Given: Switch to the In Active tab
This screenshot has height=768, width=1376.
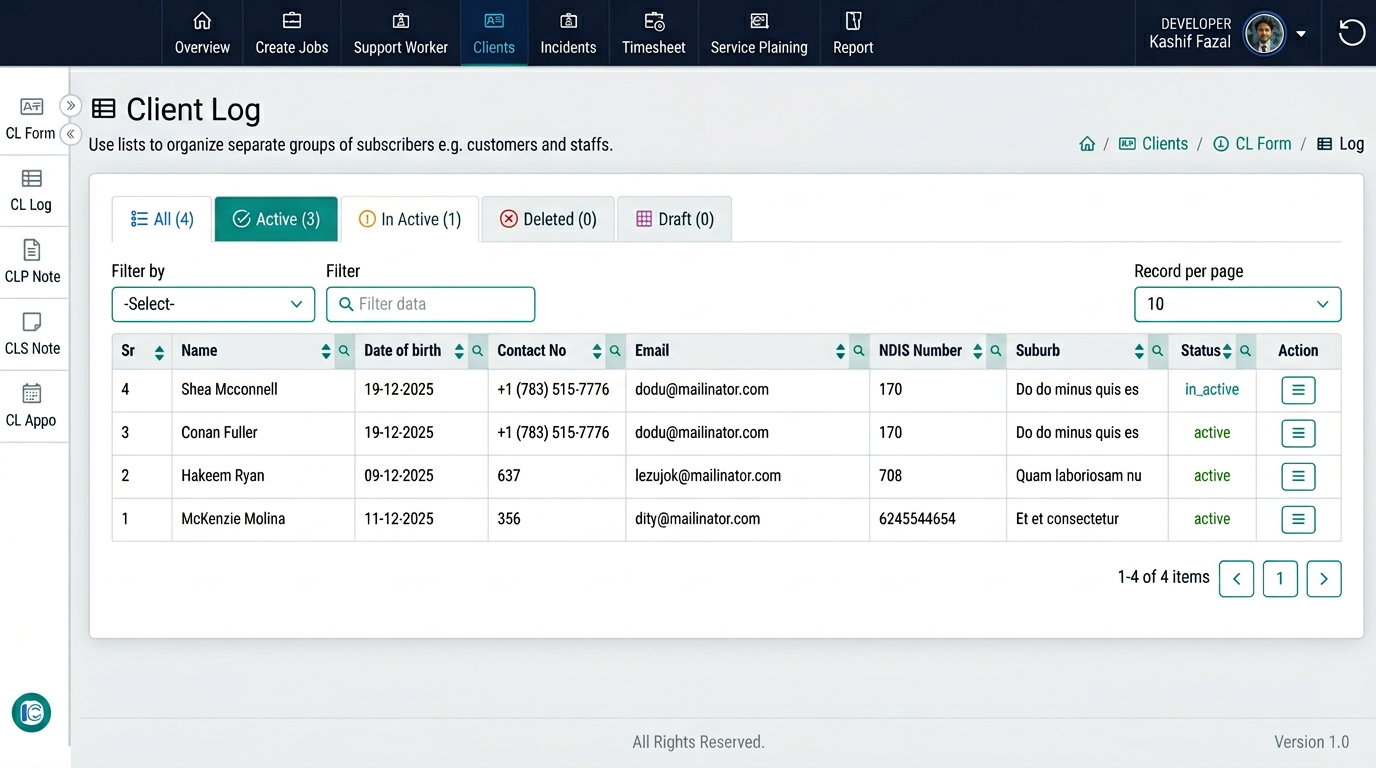Looking at the screenshot, I should click(410, 219).
